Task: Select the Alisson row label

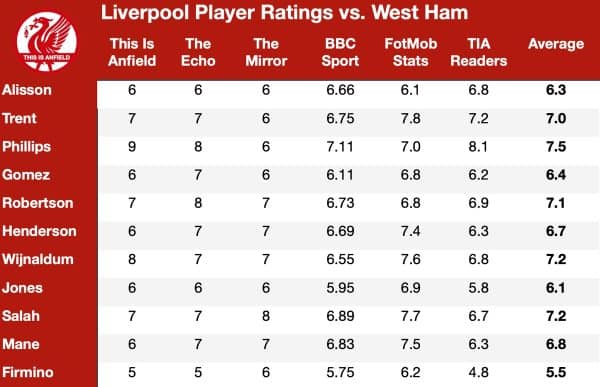Action: click(x=27, y=90)
